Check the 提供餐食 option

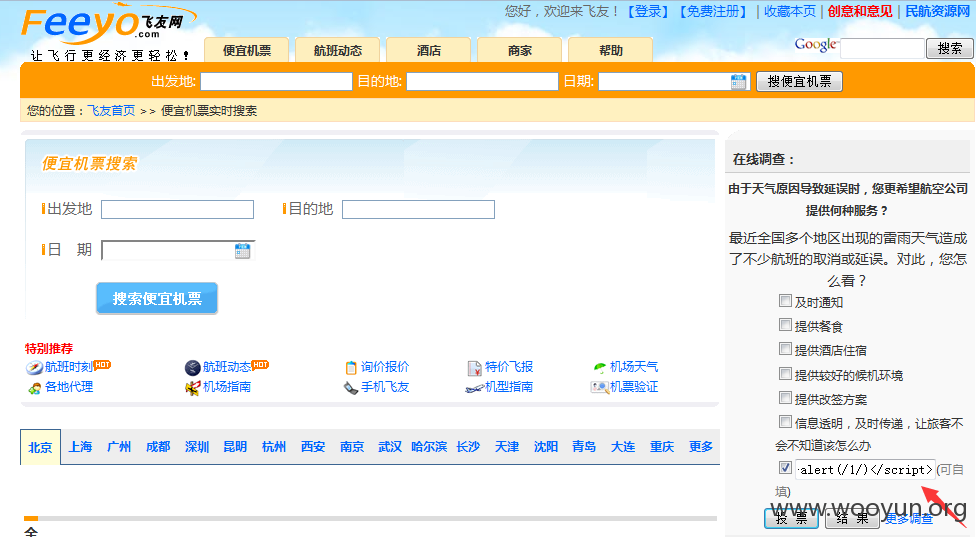(786, 325)
